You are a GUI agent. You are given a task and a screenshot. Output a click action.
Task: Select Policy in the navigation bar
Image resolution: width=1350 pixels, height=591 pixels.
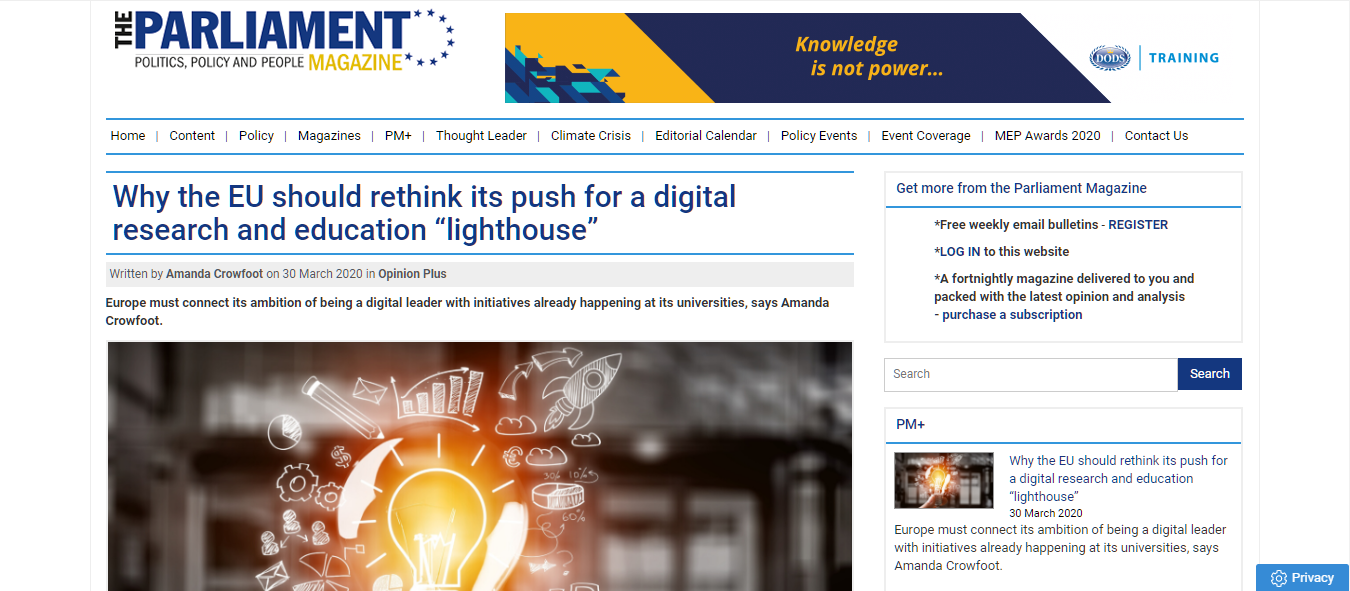tap(256, 136)
